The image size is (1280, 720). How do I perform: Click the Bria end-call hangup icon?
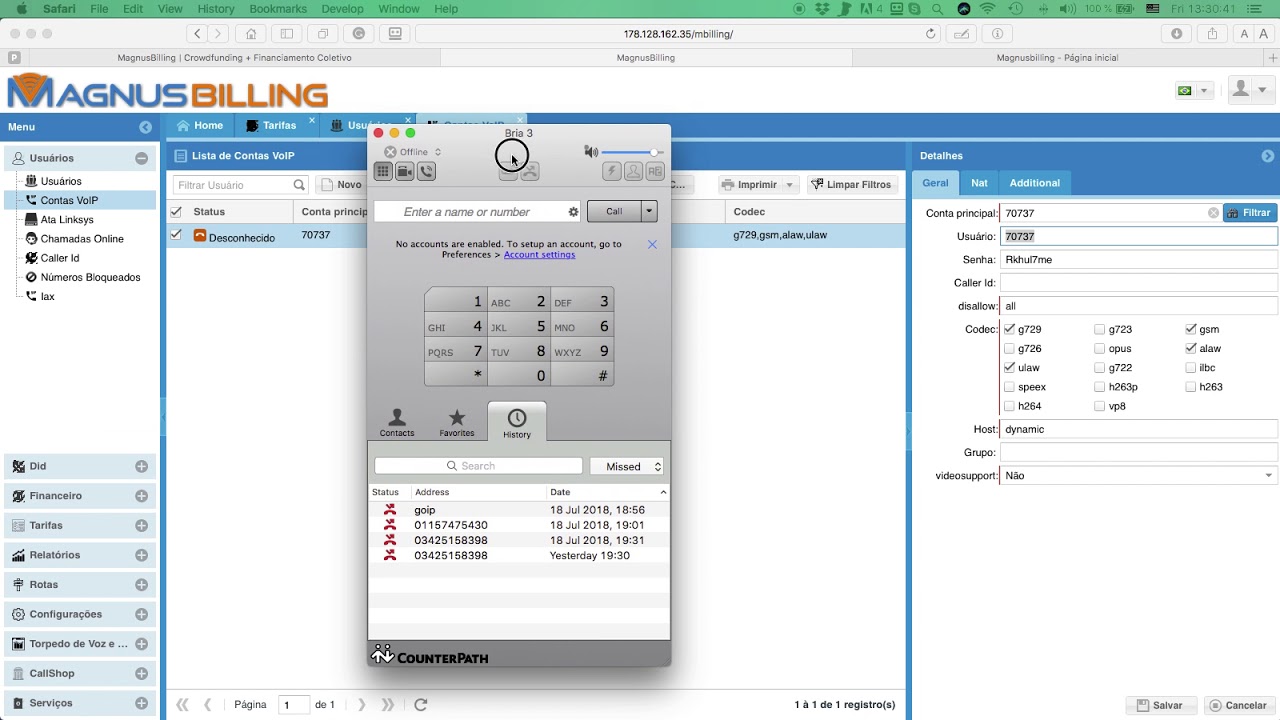(x=530, y=172)
